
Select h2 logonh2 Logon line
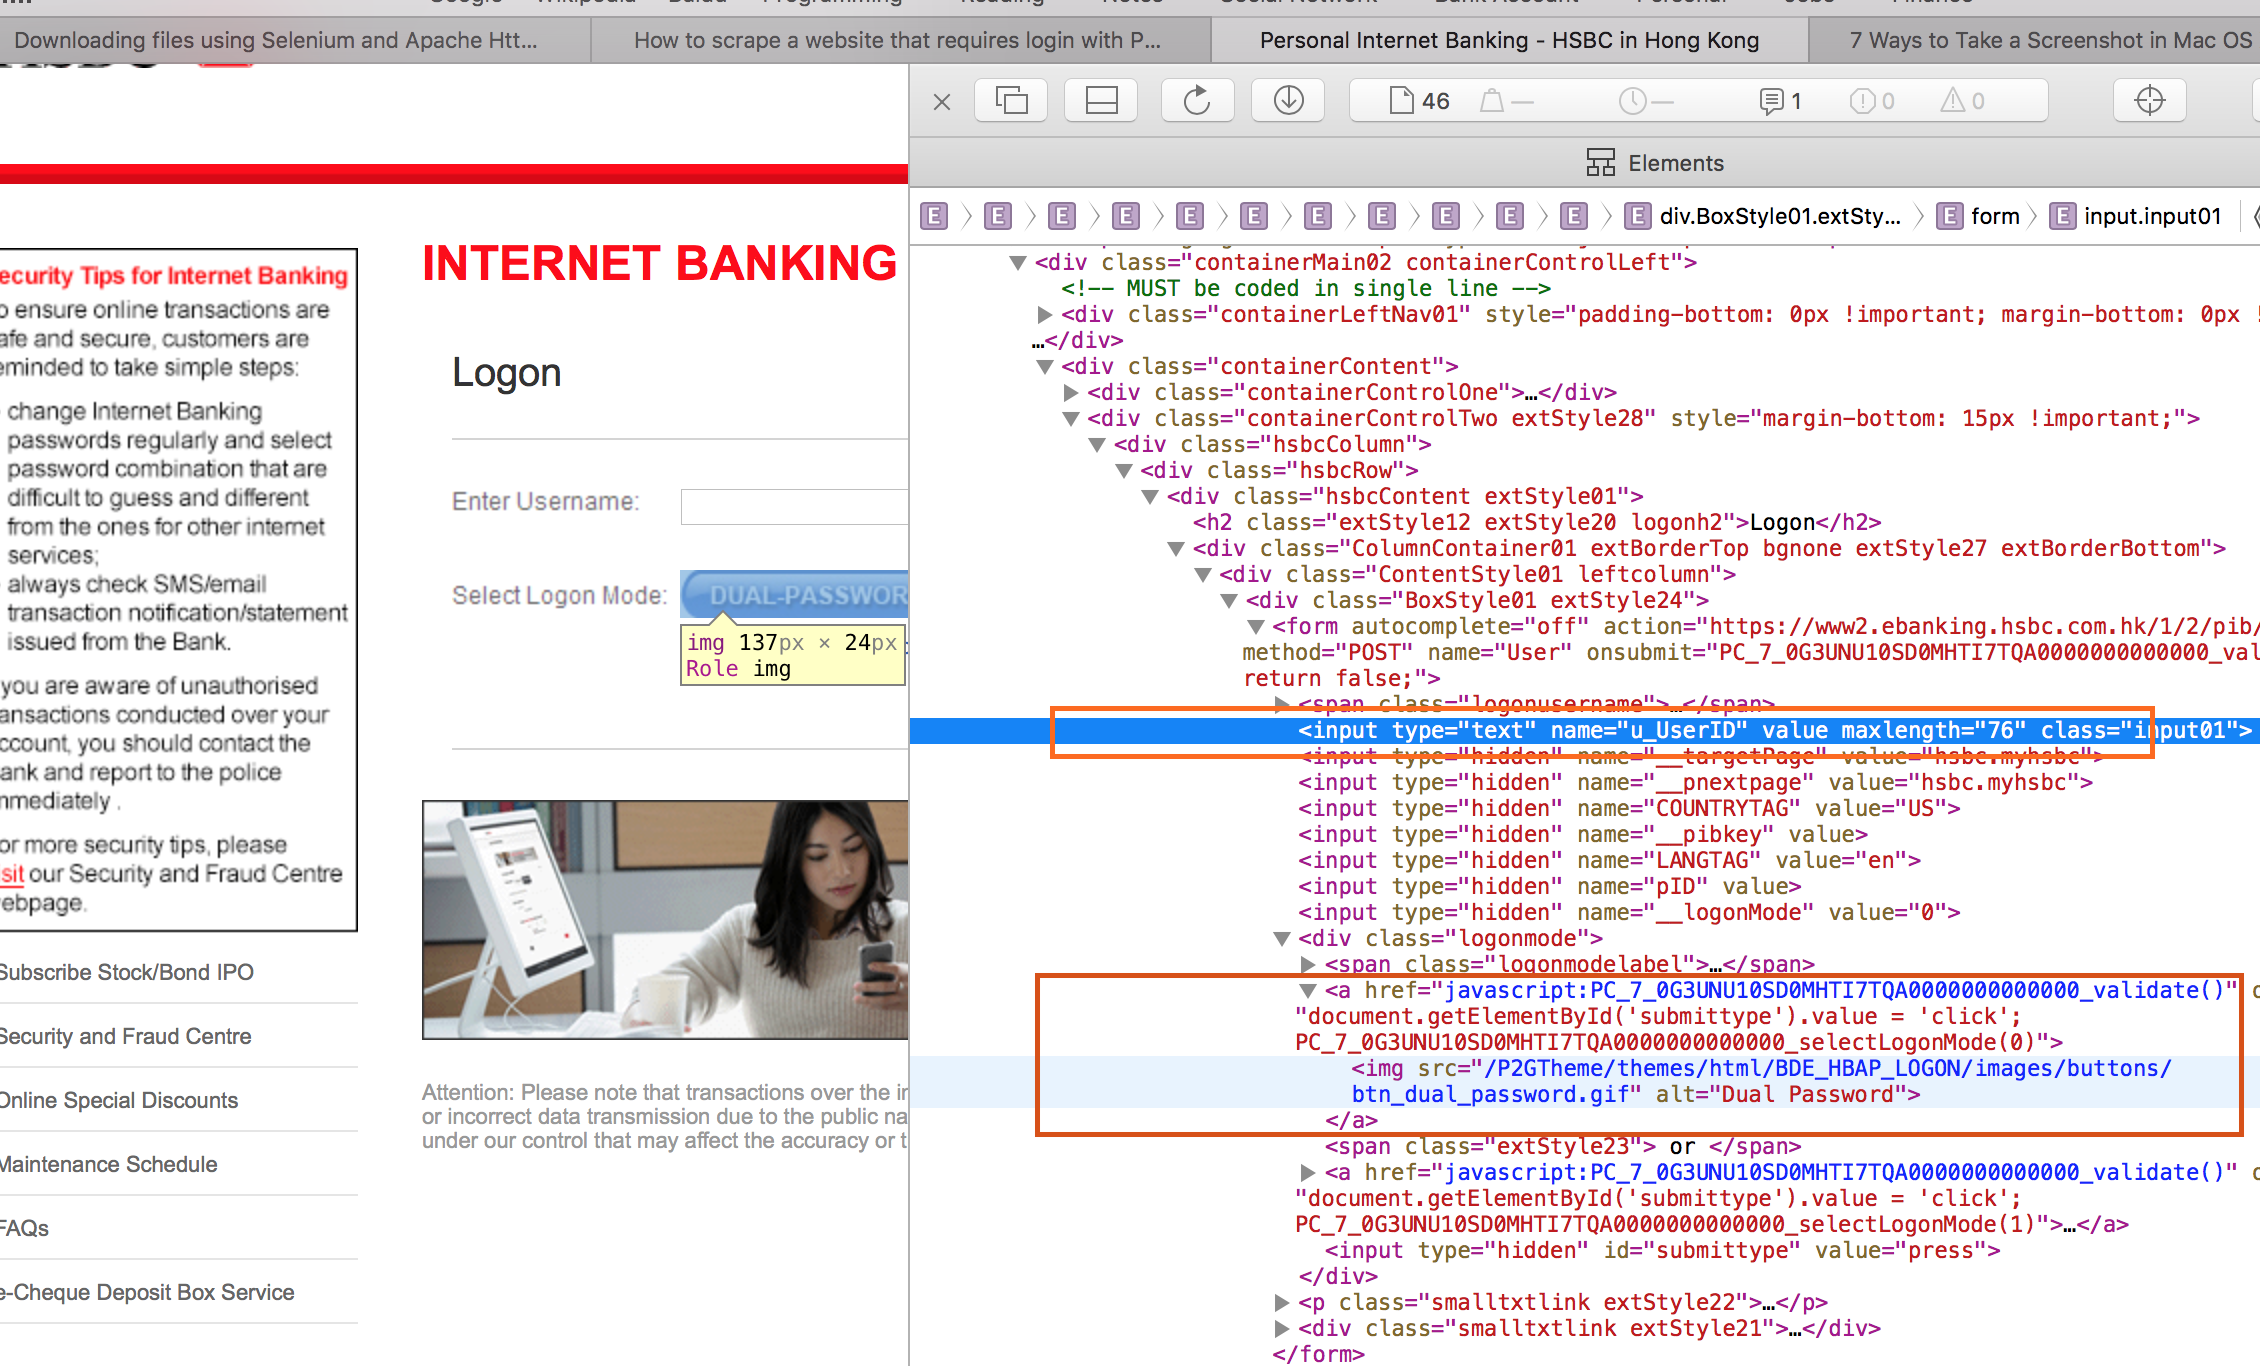click(x=1537, y=523)
